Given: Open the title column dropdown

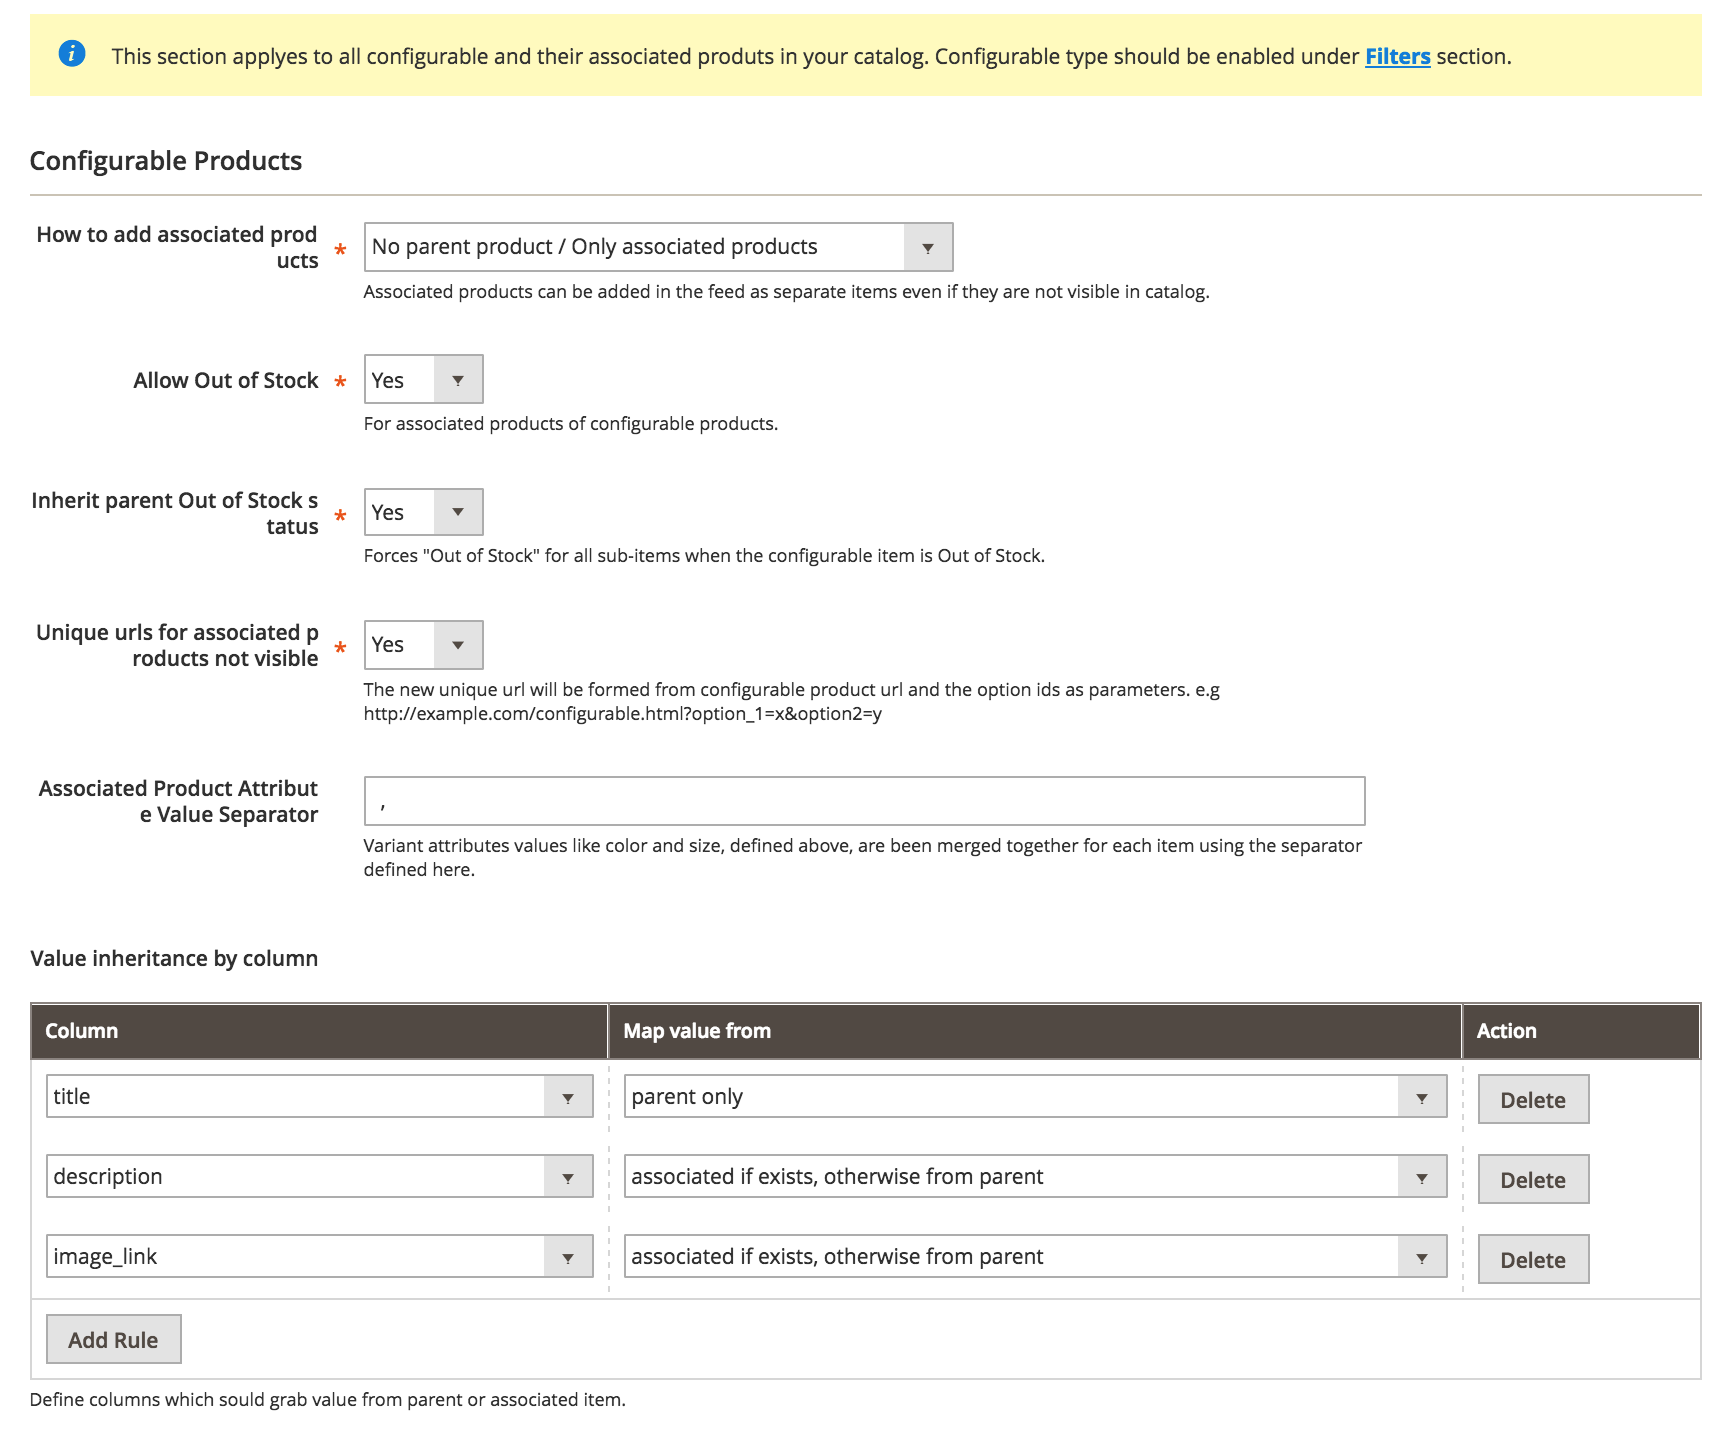Looking at the screenshot, I should (319, 1096).
